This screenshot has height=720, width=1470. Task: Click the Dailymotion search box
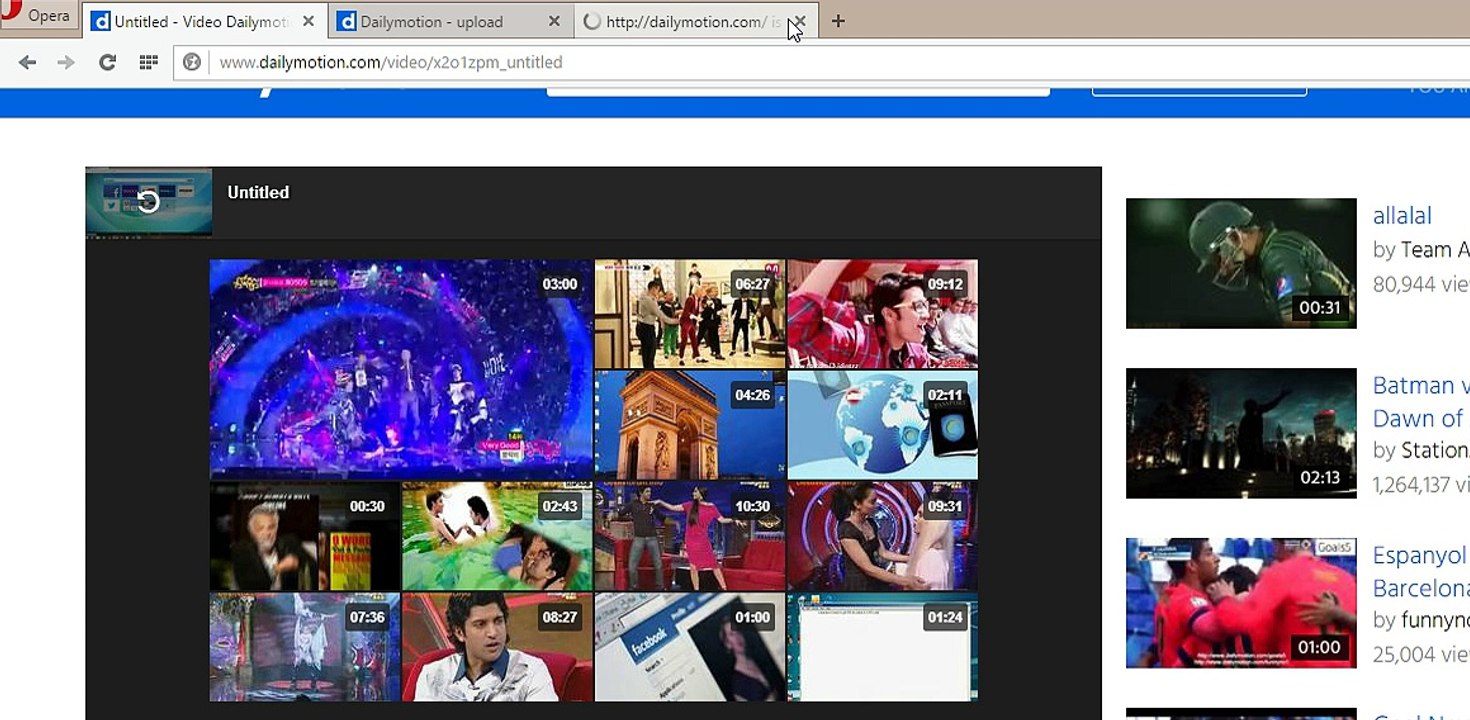click(798, 91)
